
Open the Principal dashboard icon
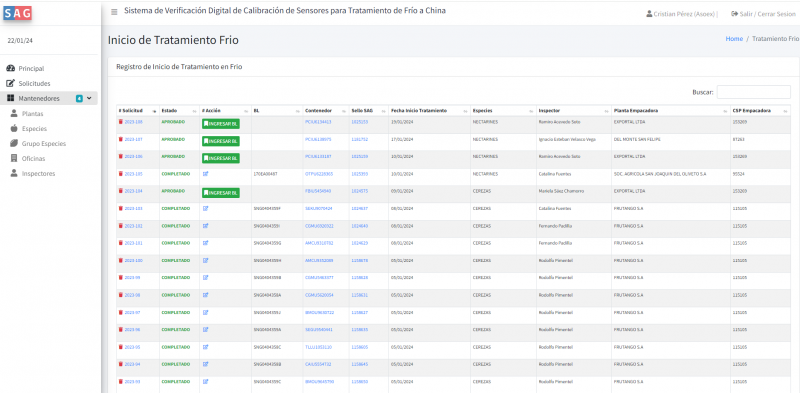click(x=10, y=68)
